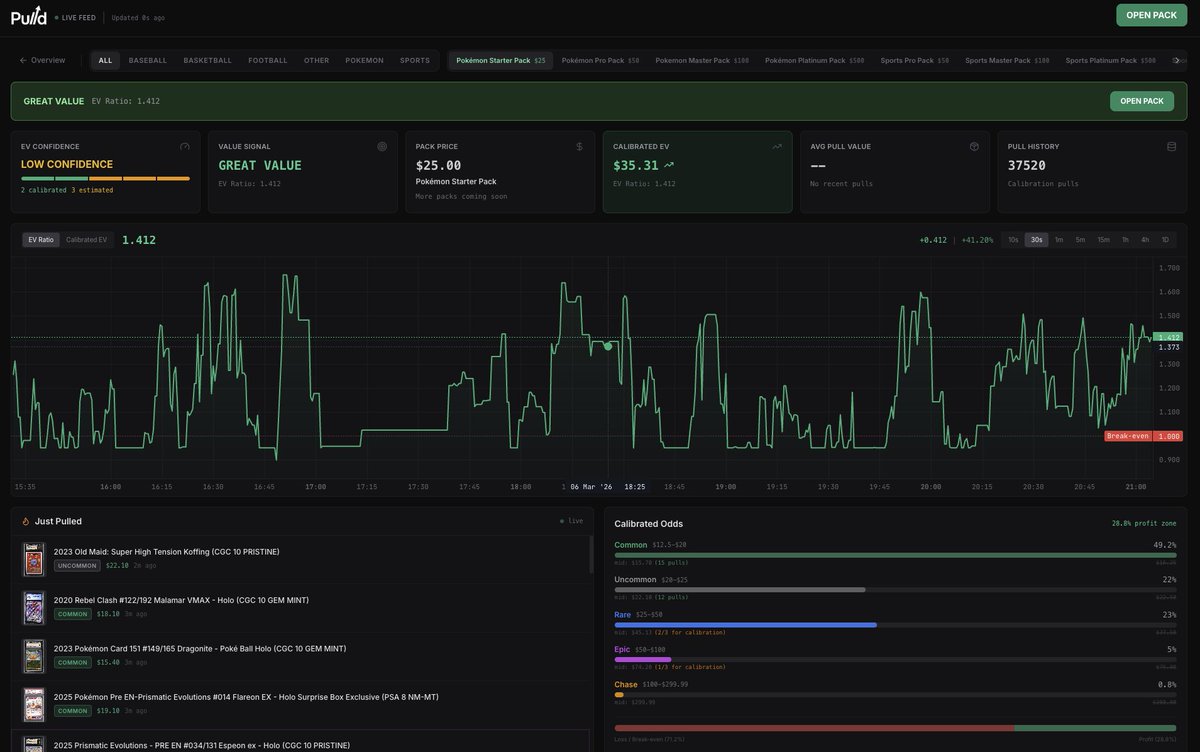Click the flame icon beside Just Pulled
Image resolution: width=1200 pixels, height=752 pixels.
(26, 521)
